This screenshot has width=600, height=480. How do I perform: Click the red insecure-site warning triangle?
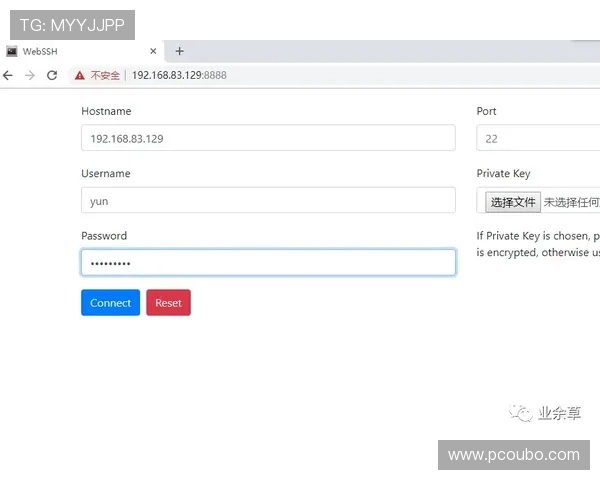(80, 75)
